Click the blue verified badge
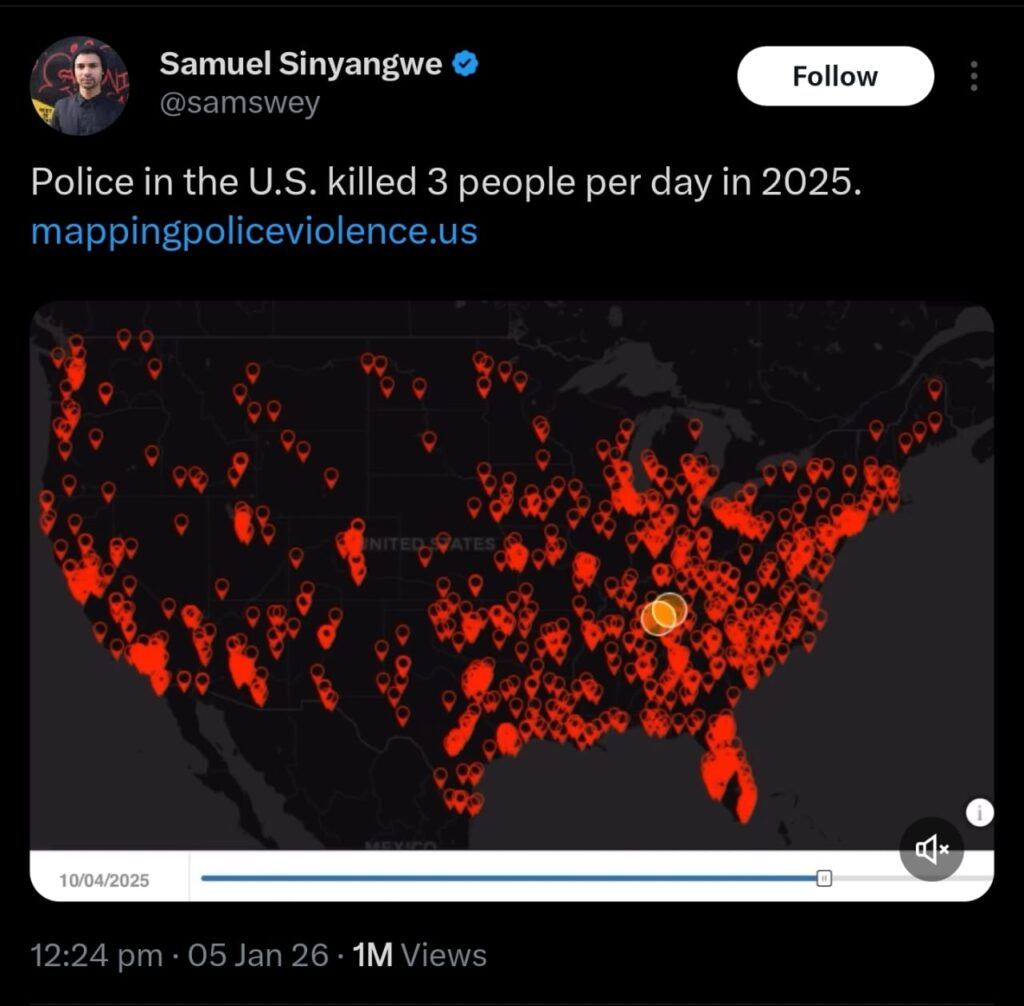The height and width of the screenshot is (1006, 1024). pyautogui.click(x=466, y=64)
